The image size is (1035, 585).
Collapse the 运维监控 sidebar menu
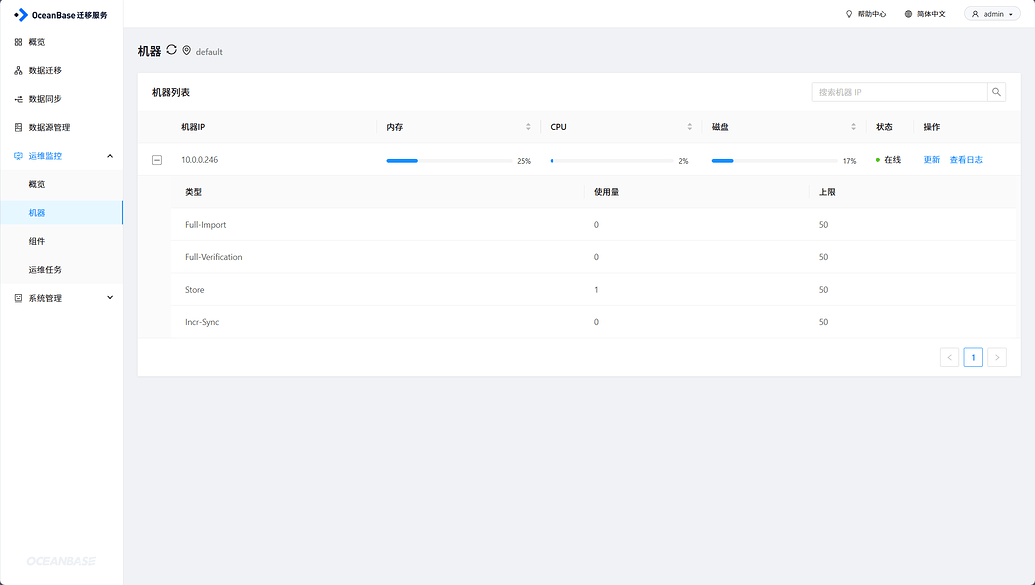pos(110,156)
